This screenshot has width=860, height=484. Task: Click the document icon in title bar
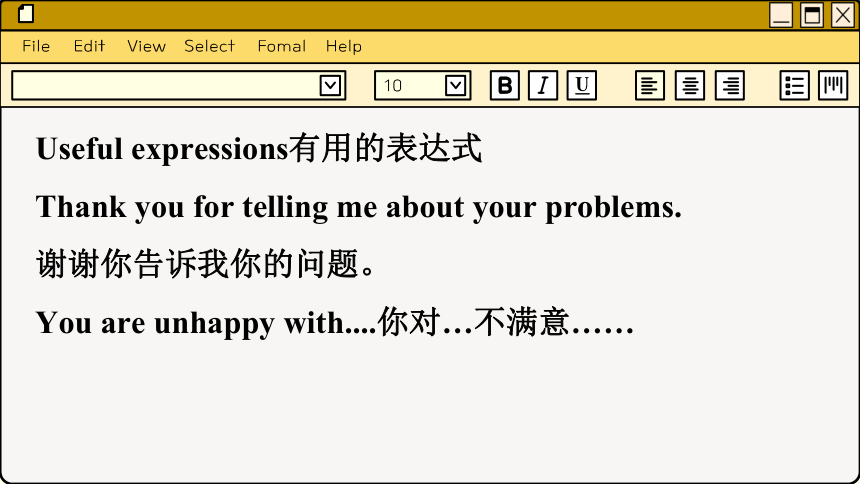pyautogui.click(x=26, y=14)
